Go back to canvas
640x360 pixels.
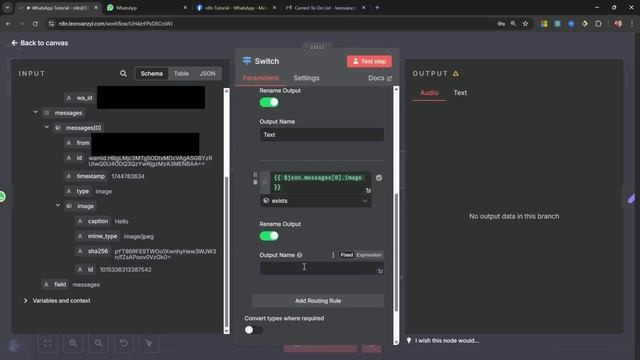40,43
